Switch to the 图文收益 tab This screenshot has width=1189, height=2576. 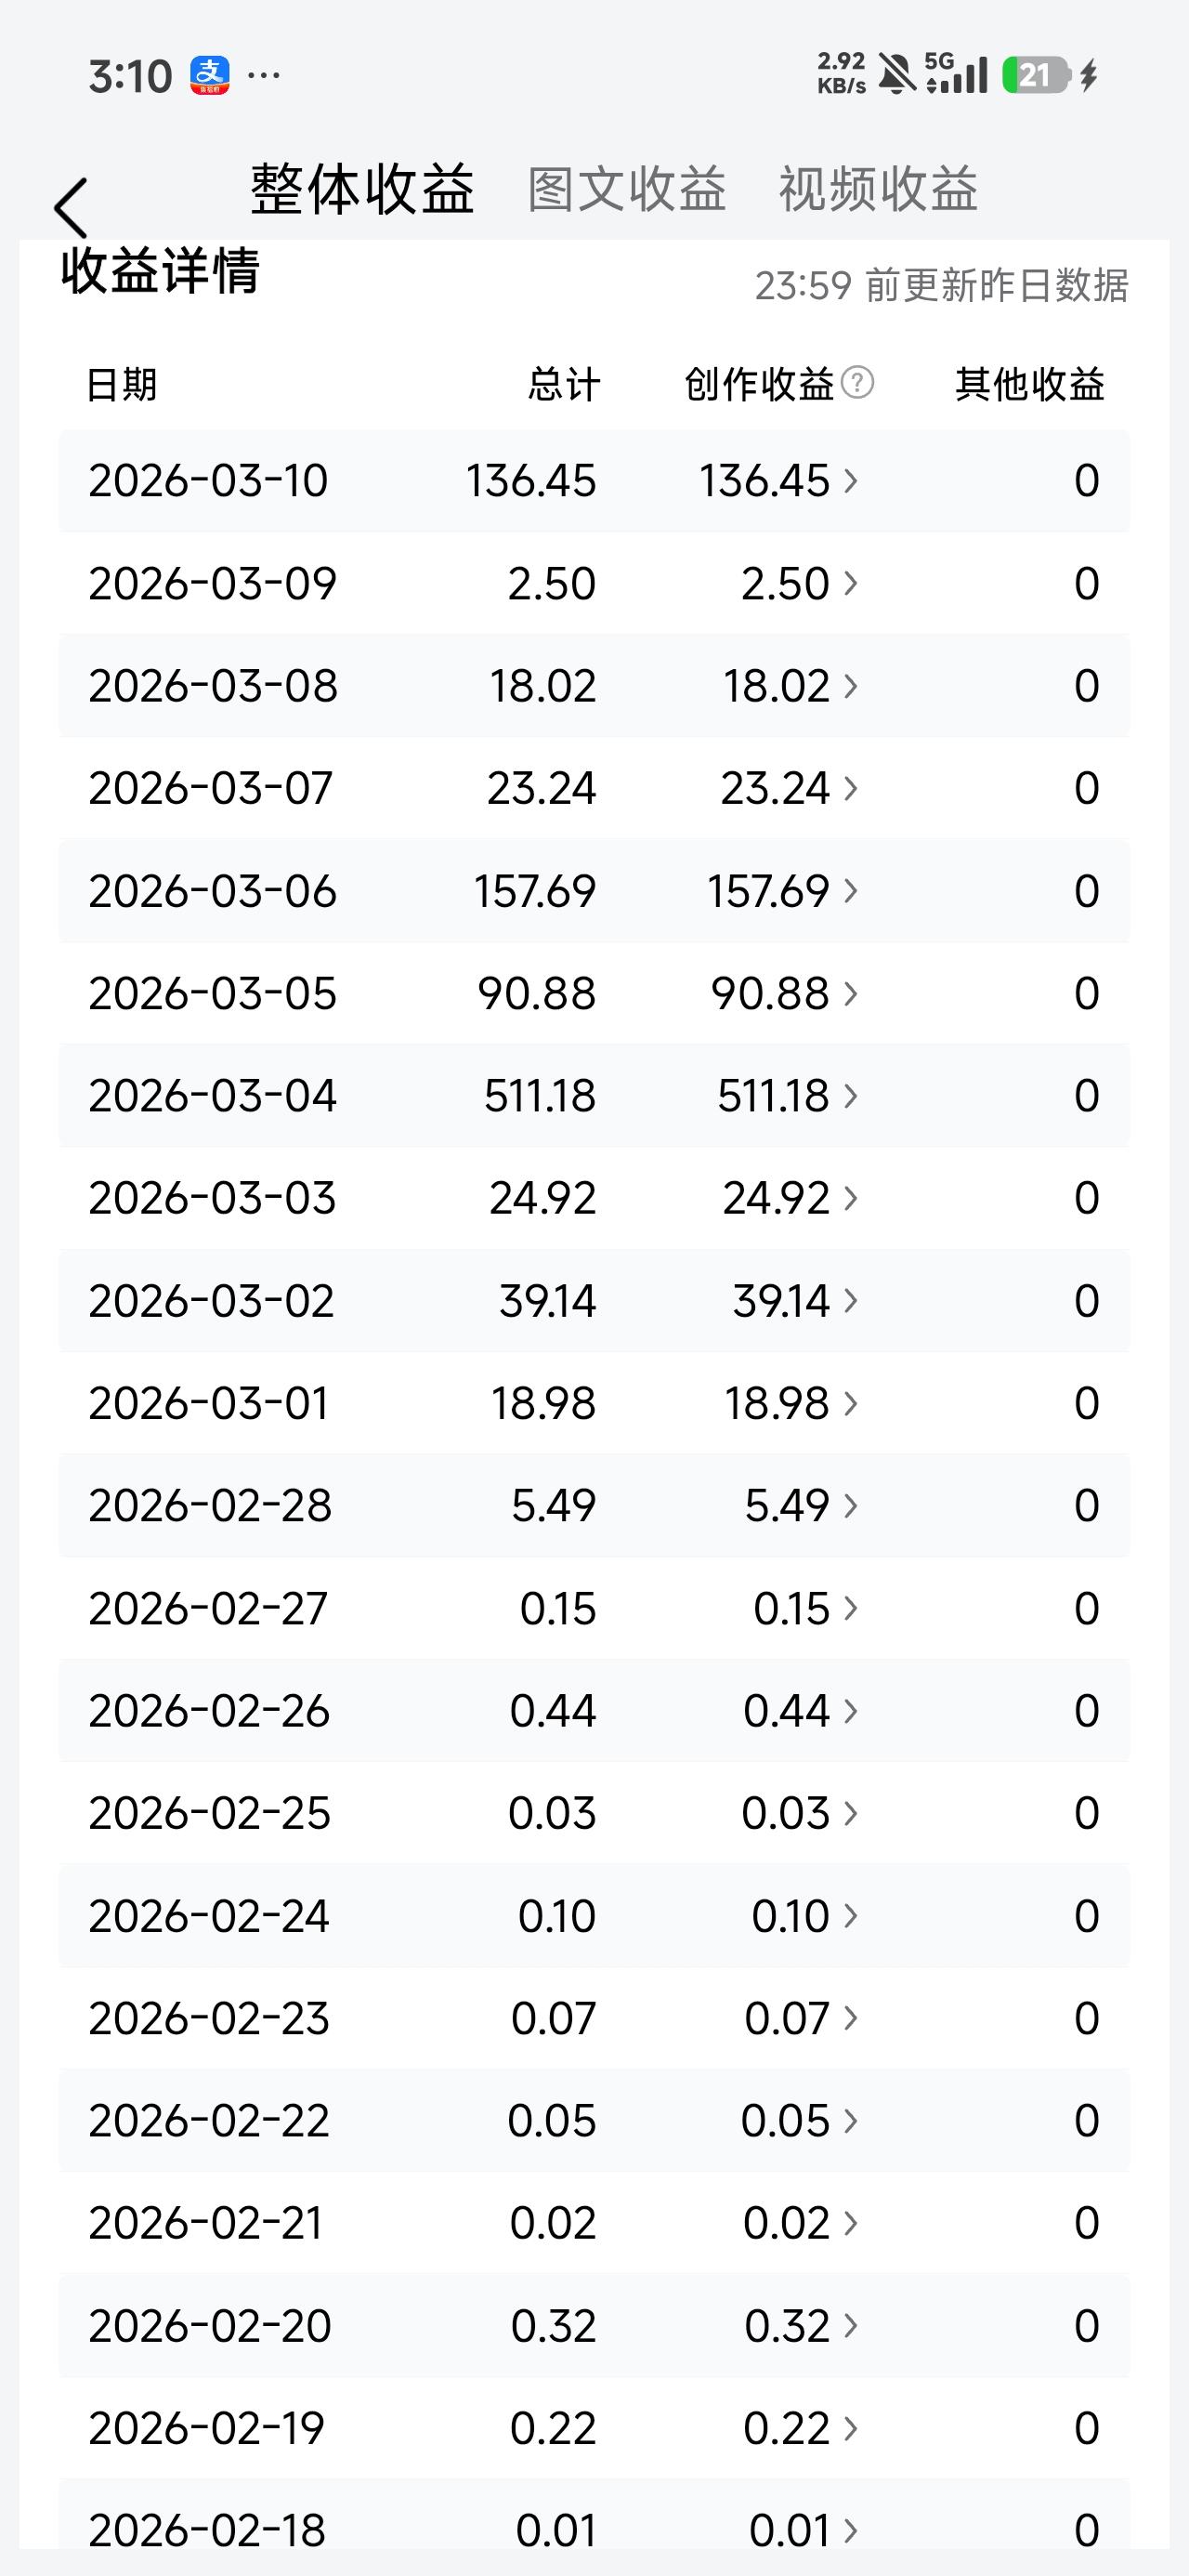[x=627, y=189]
